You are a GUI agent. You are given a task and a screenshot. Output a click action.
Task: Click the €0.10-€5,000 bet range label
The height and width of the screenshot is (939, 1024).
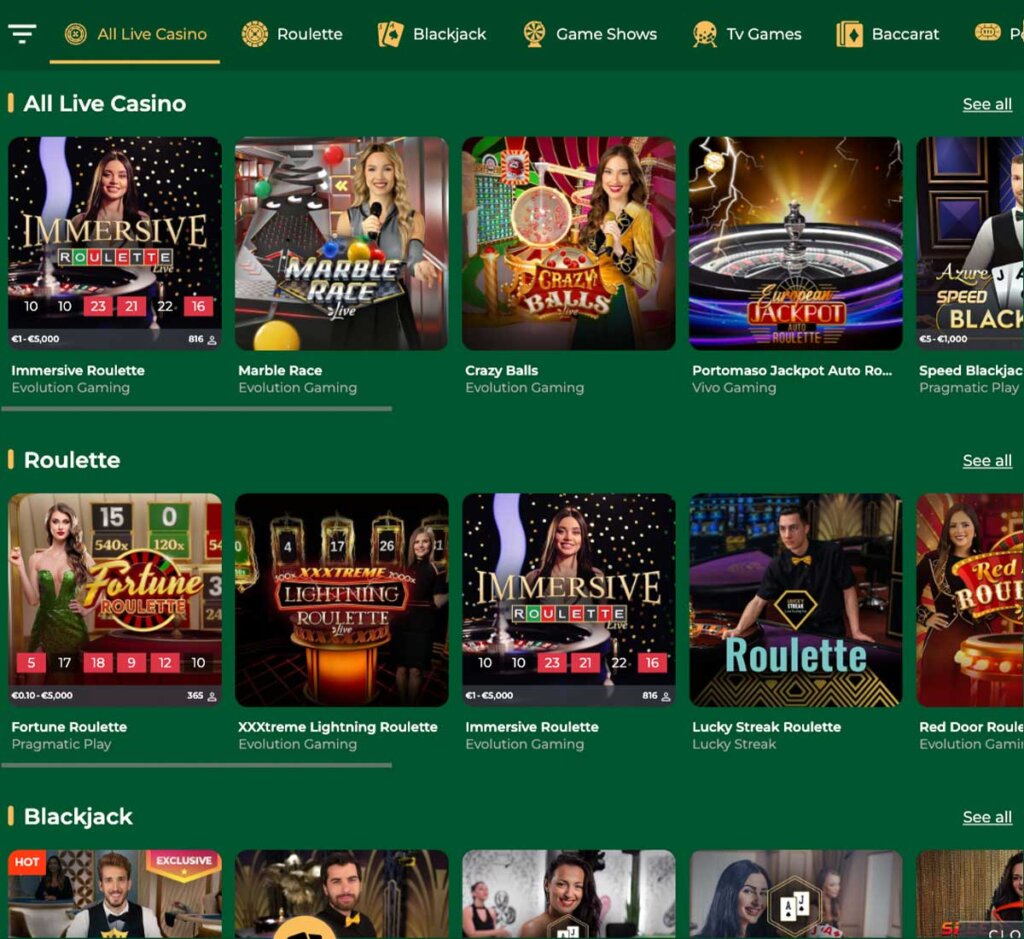coord(42,695)
